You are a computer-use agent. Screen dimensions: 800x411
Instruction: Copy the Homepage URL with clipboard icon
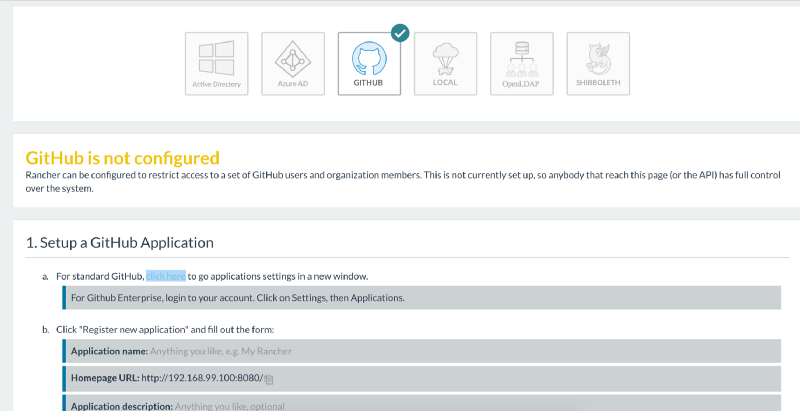click(270, 379)
